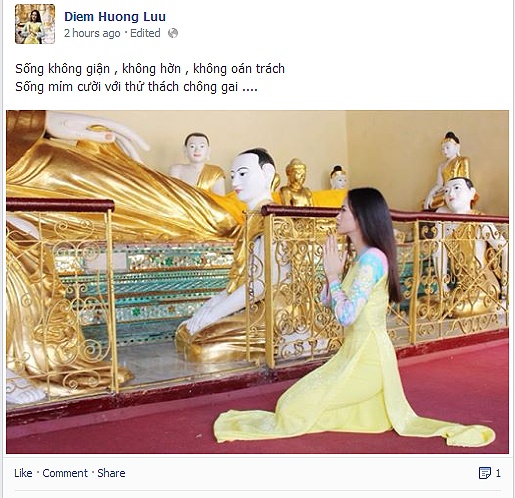The height and width of the screenshot is (498, 515).
Task: Click the Comment link under the photo
Action: coord(65,473)
